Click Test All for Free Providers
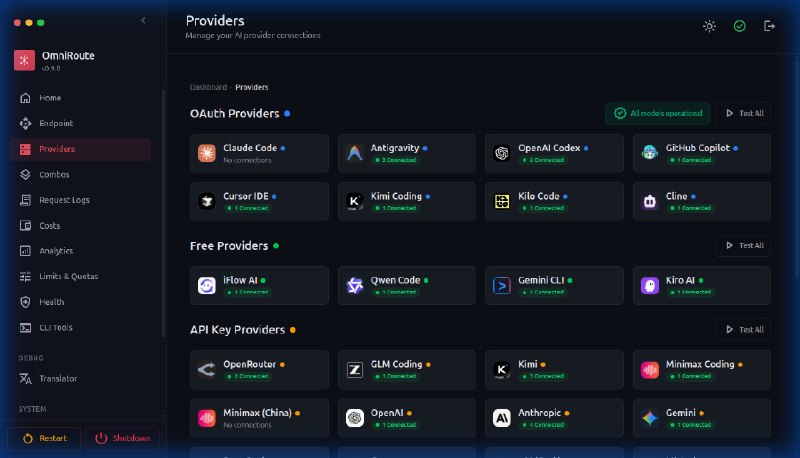Image resolution: width=800 pixels, height=458 pixels. (743, 245)
